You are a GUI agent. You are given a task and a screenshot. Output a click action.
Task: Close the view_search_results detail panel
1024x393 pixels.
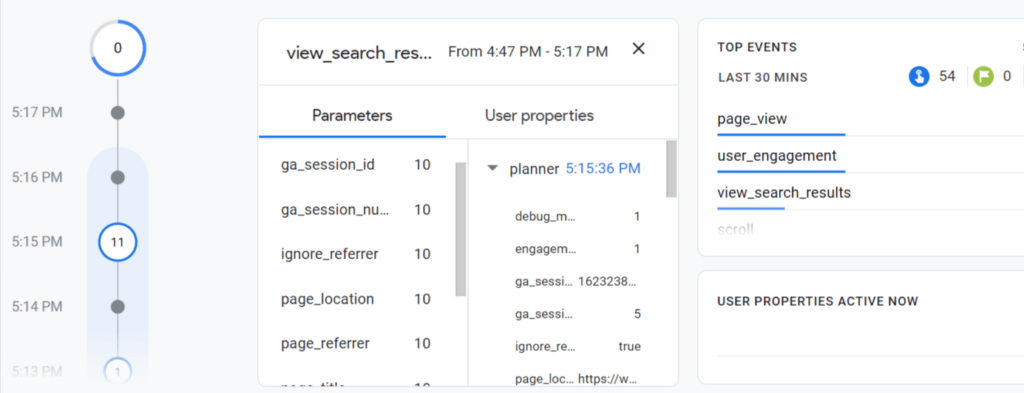[639, 49]
